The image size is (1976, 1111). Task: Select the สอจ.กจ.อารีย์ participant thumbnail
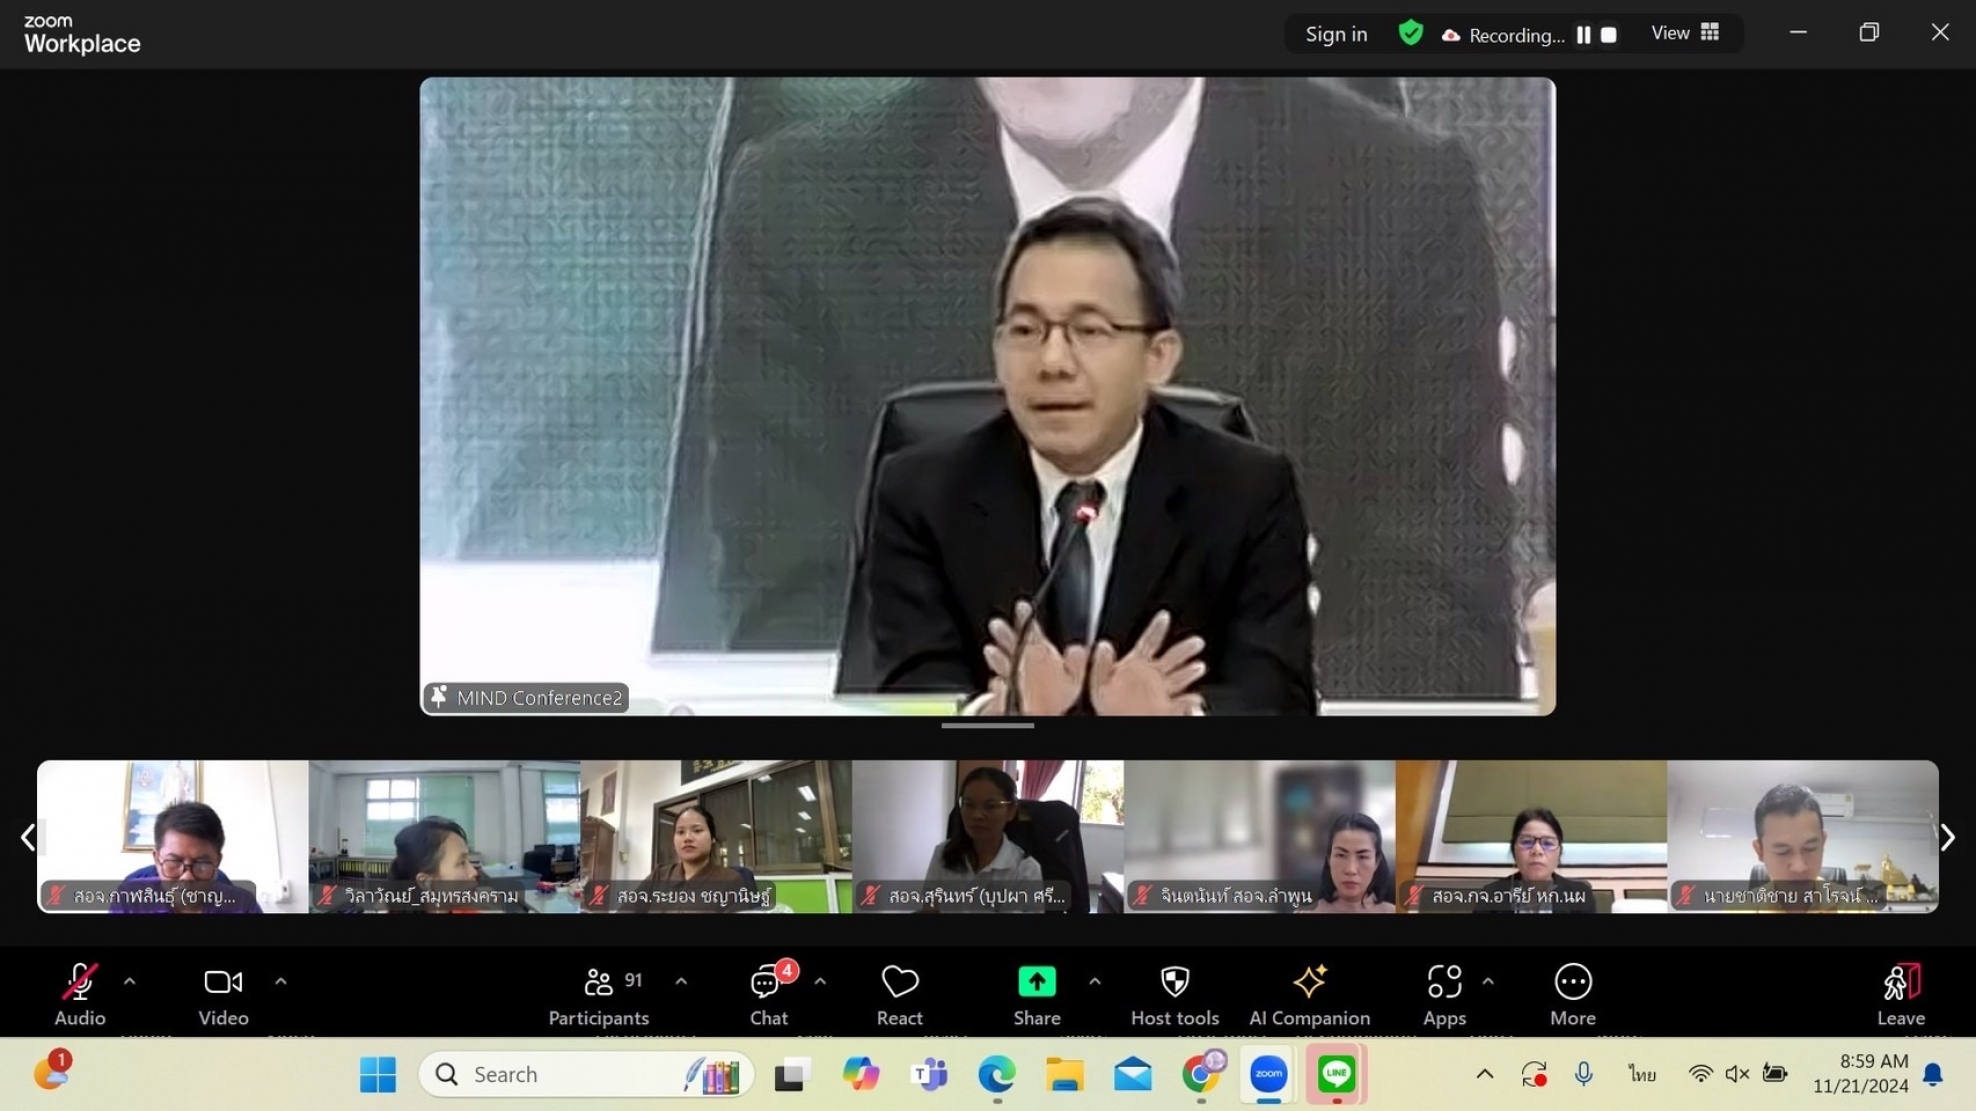pos(1531,836)
